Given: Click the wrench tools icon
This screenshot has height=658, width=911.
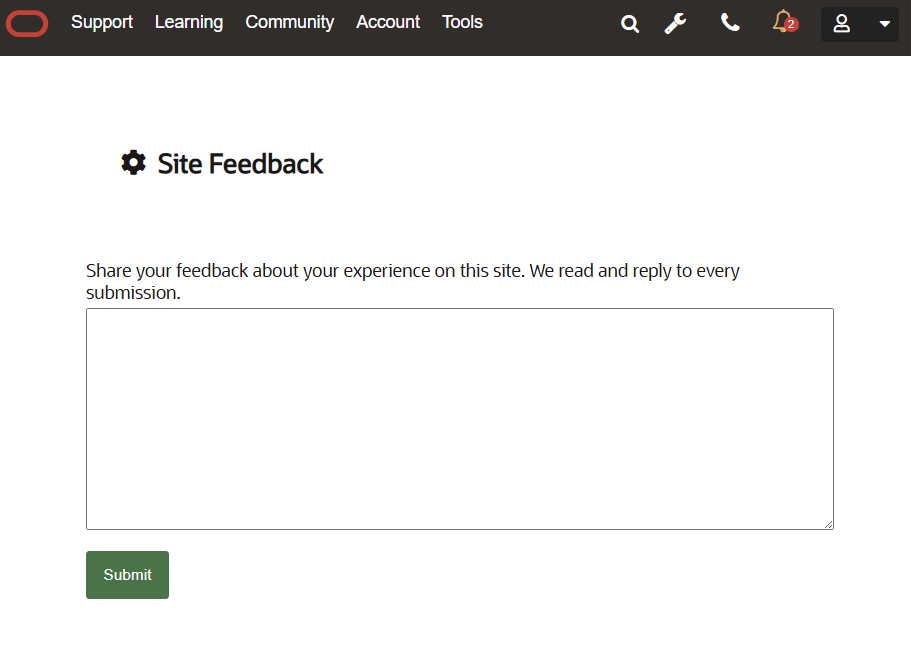Looking at the screenshot, I should (x=676, y=23).
